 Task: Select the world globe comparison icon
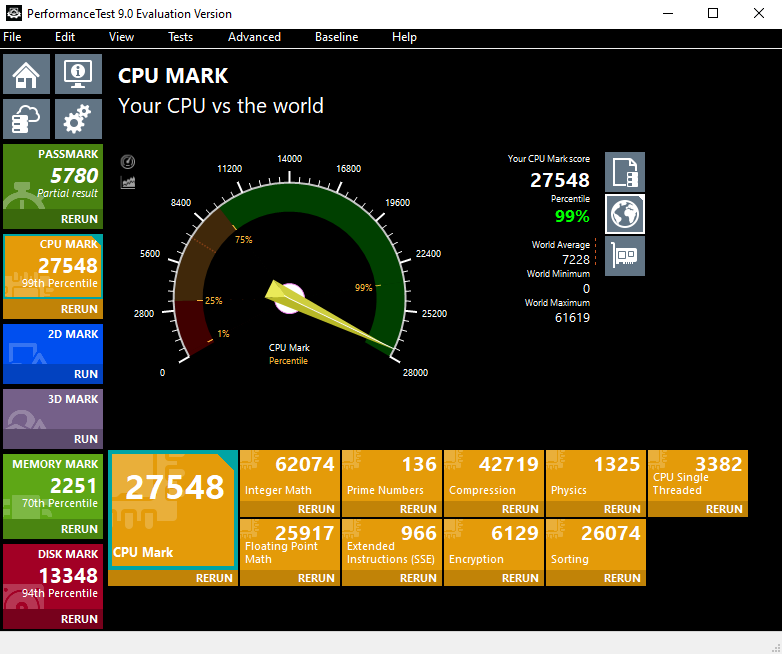click(x=625, y=214)
